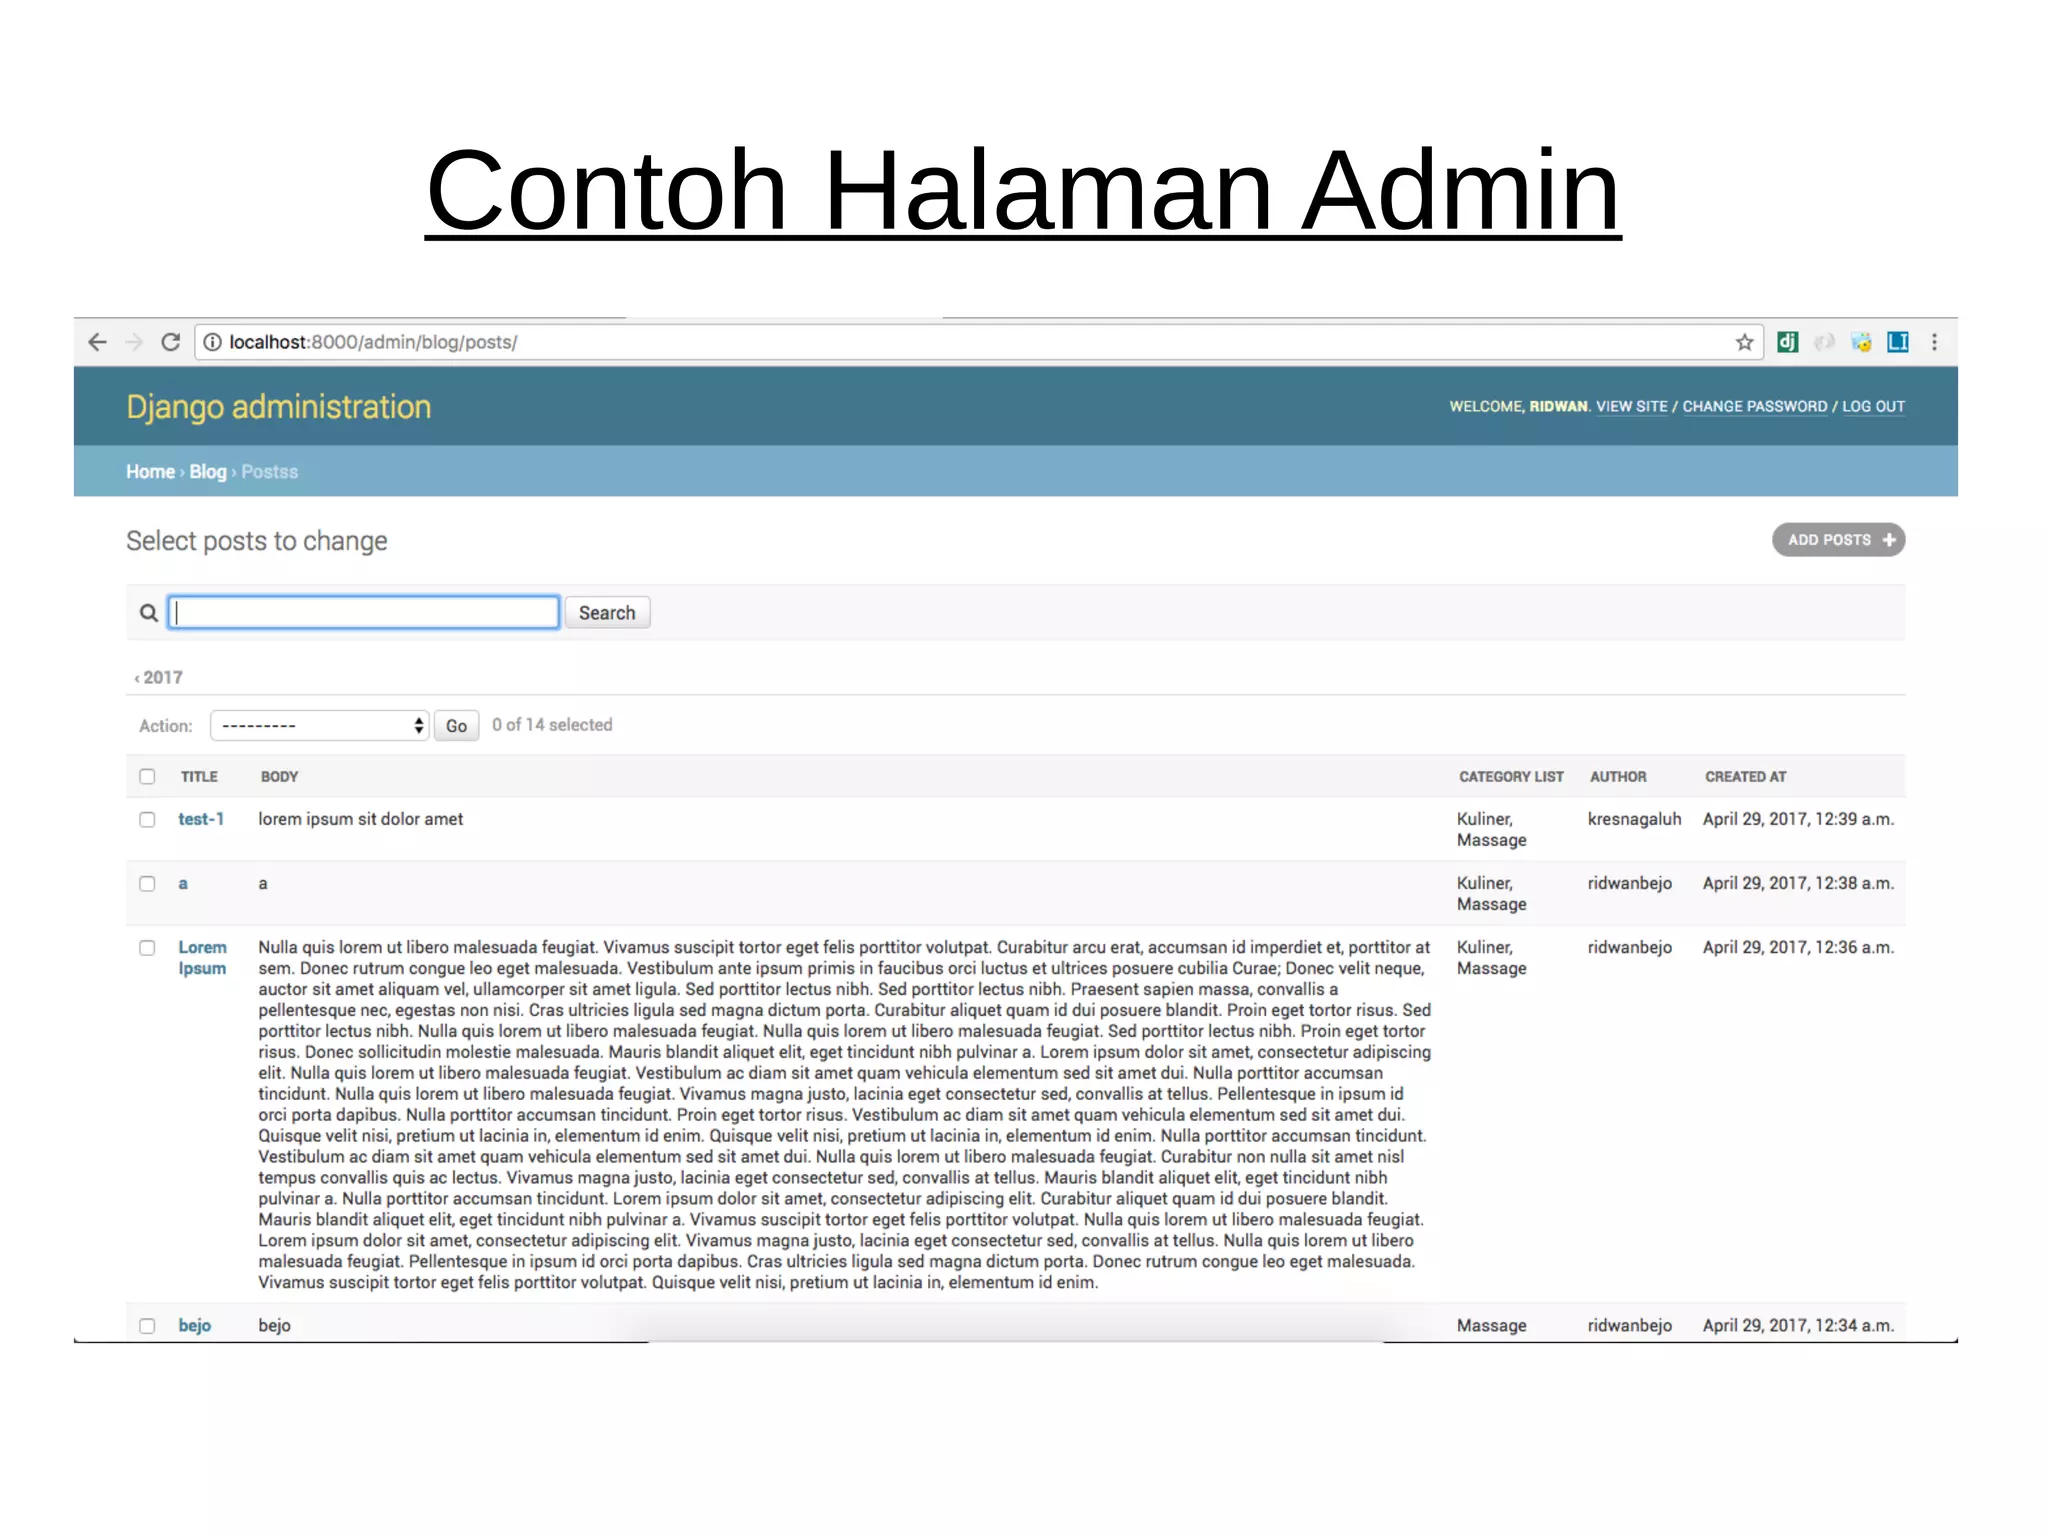Open the test-1 post title link
Viewport: 2048px width, 1535px height.
(x=201, y=819)
